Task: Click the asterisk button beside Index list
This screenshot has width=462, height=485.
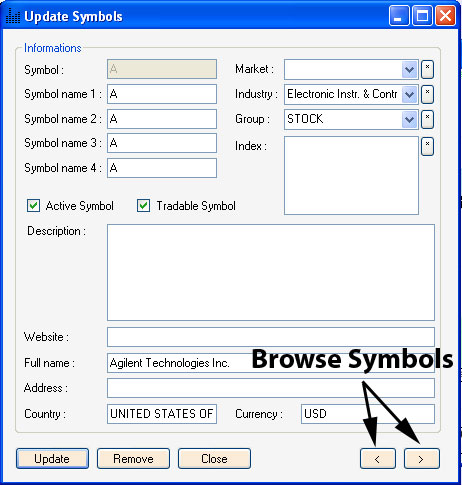Action: point(427,146)
